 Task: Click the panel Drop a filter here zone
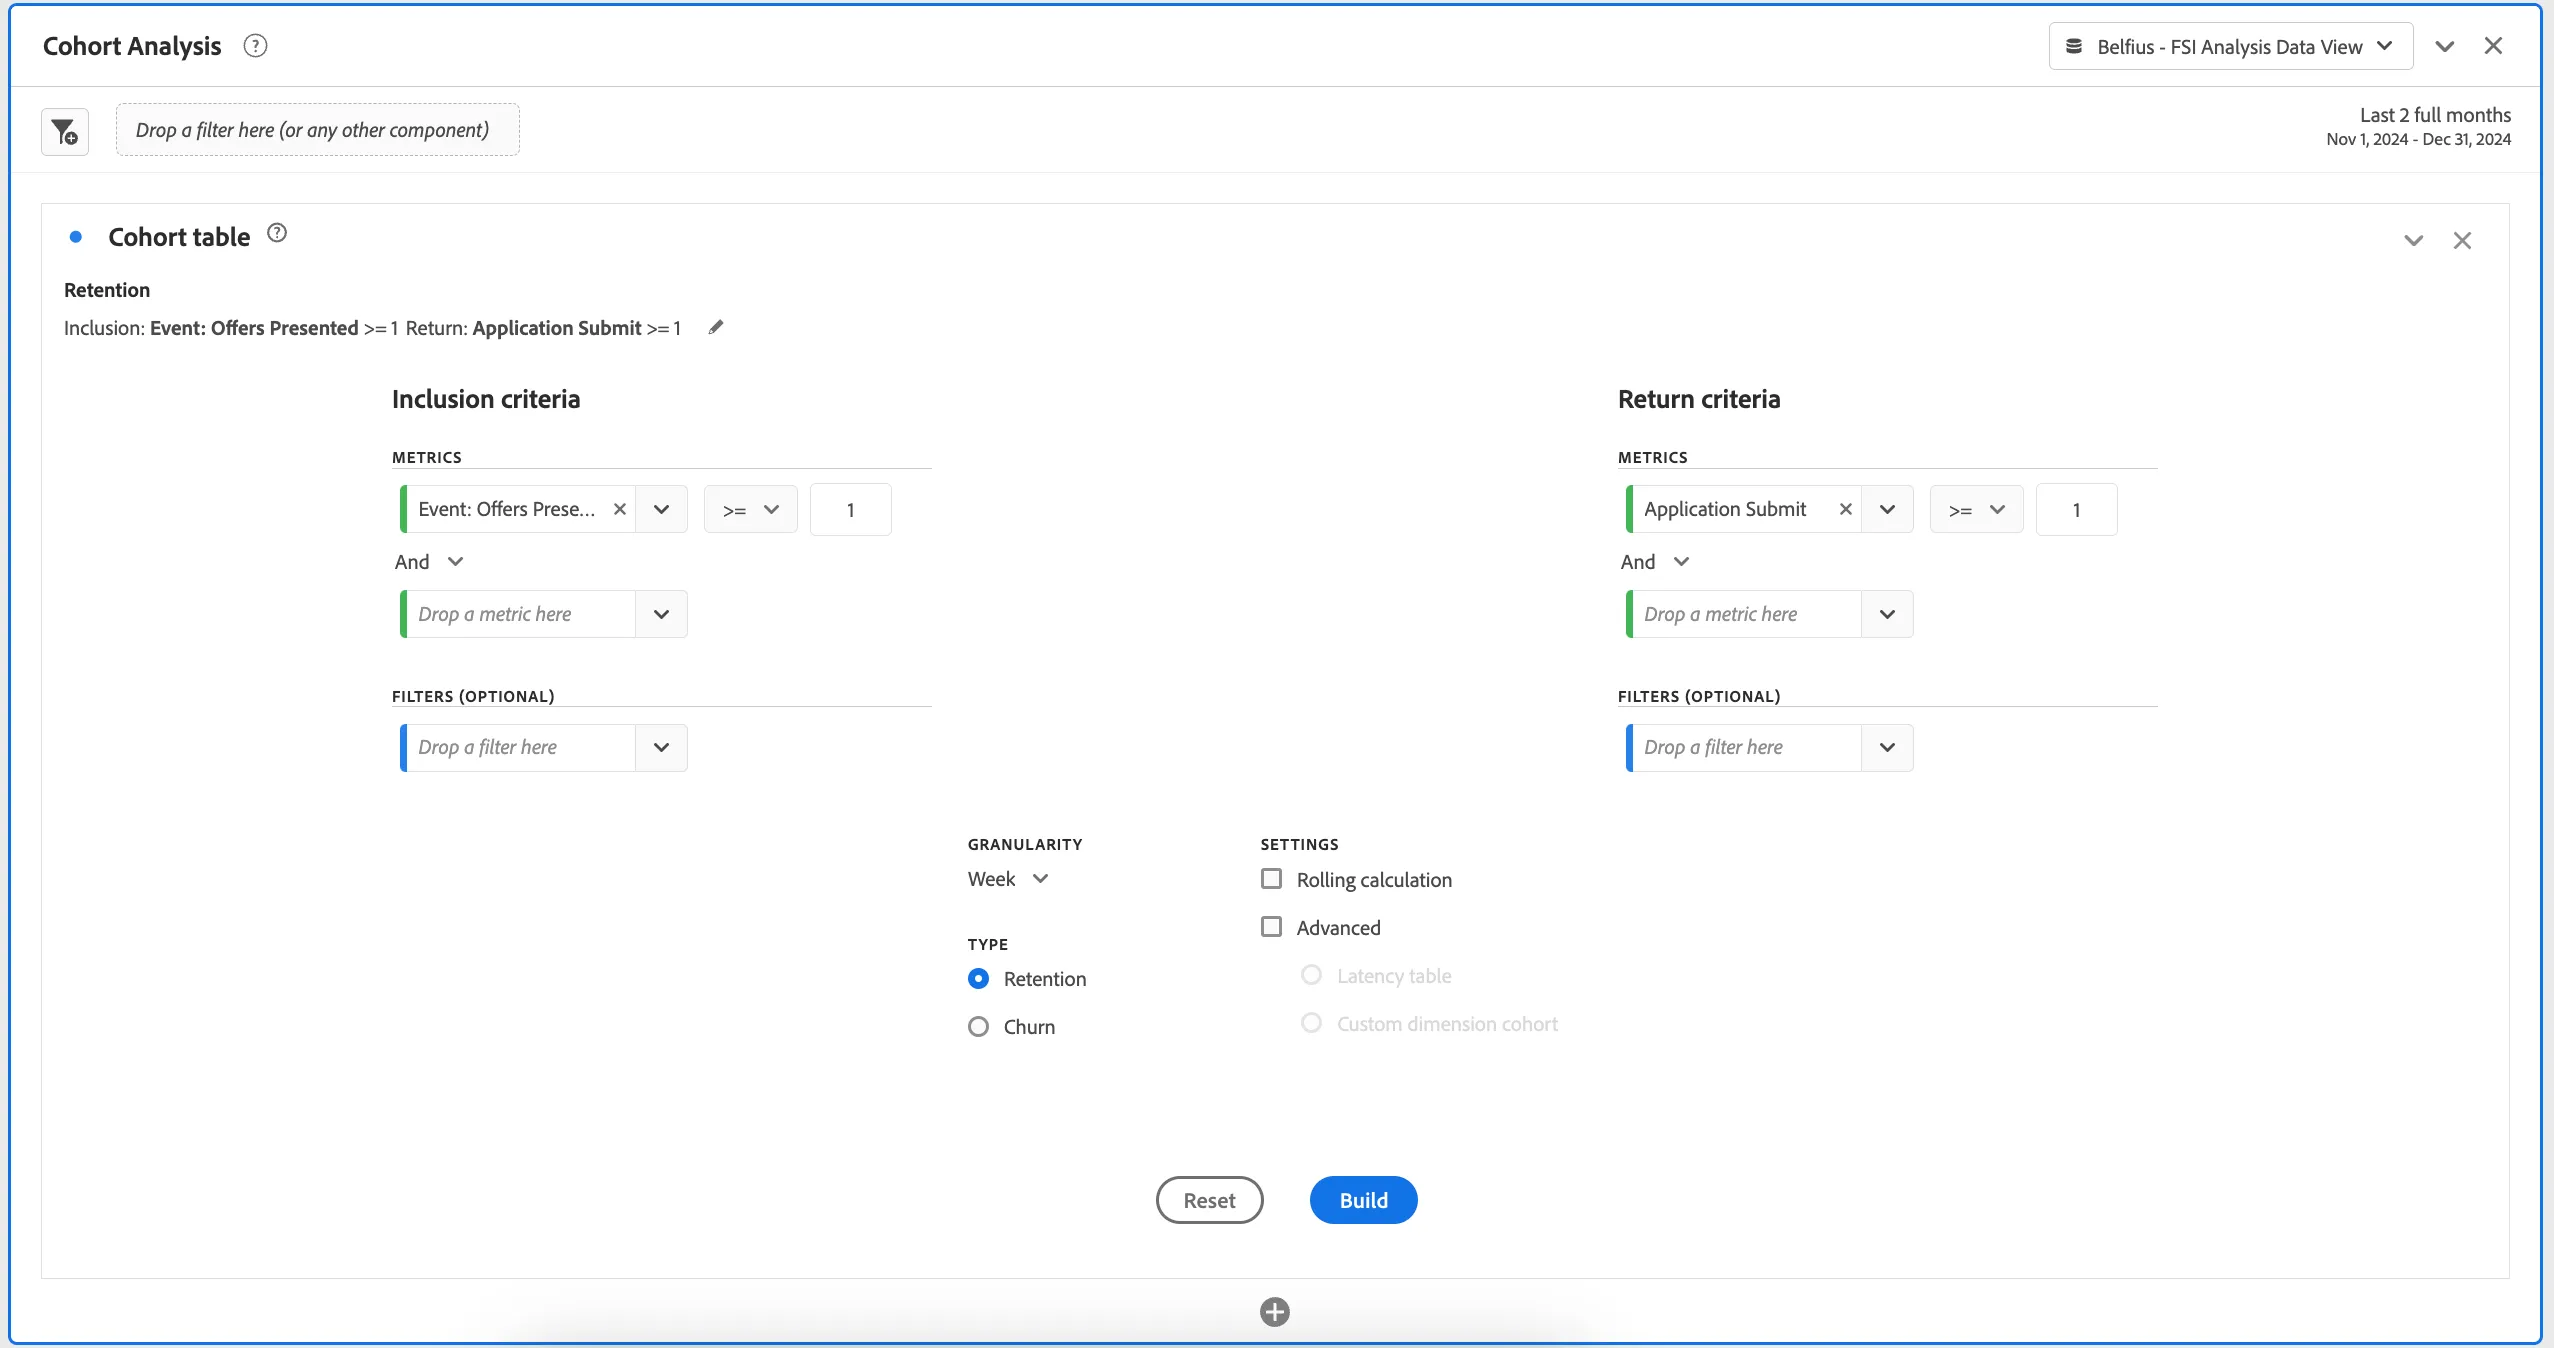(x=318, y=130)
